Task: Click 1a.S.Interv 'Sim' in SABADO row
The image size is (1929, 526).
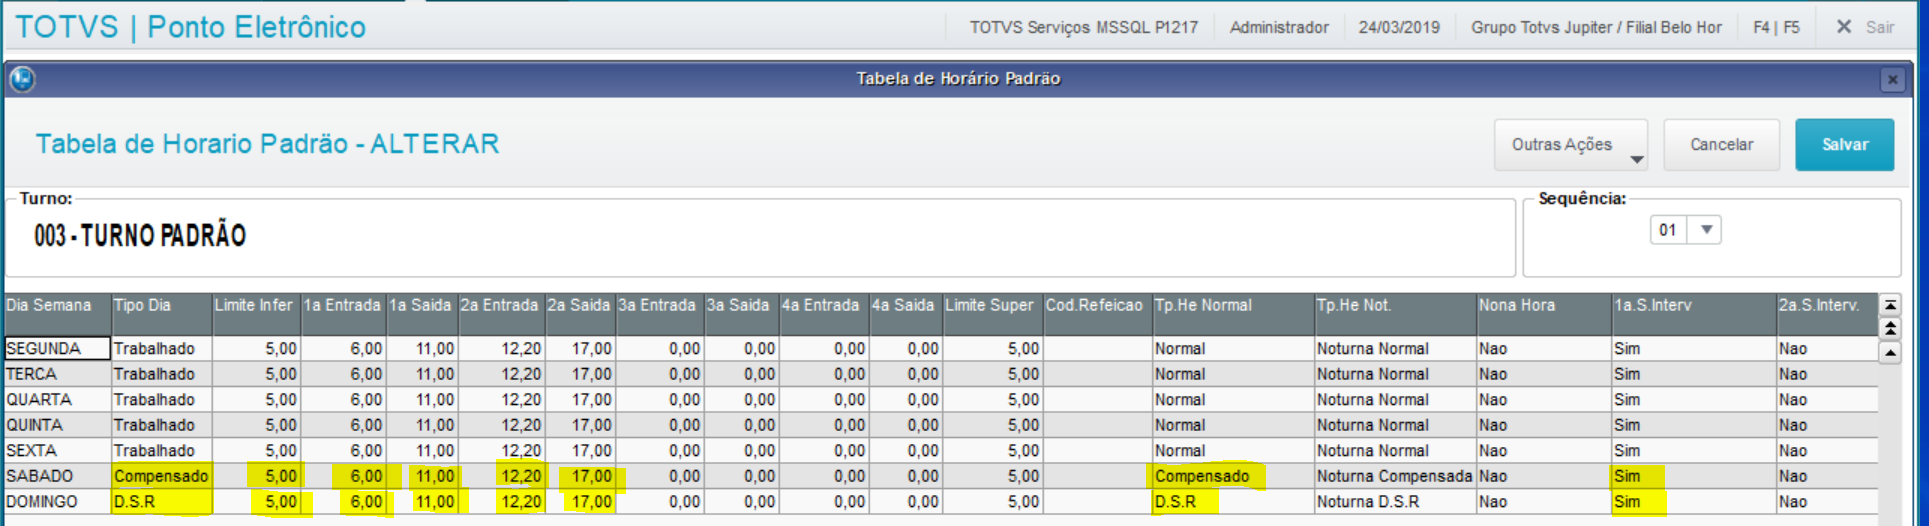Action: pos(1694,476)
